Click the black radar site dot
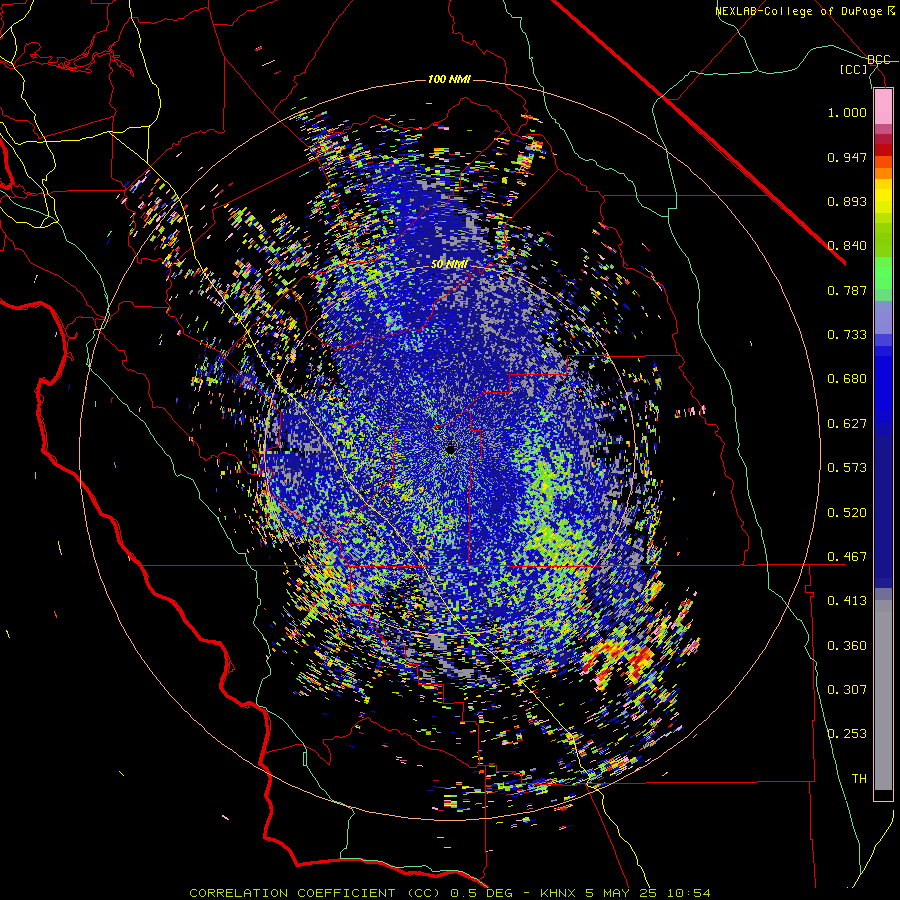This screenshot has height=900, width=900. coord(451,450)
